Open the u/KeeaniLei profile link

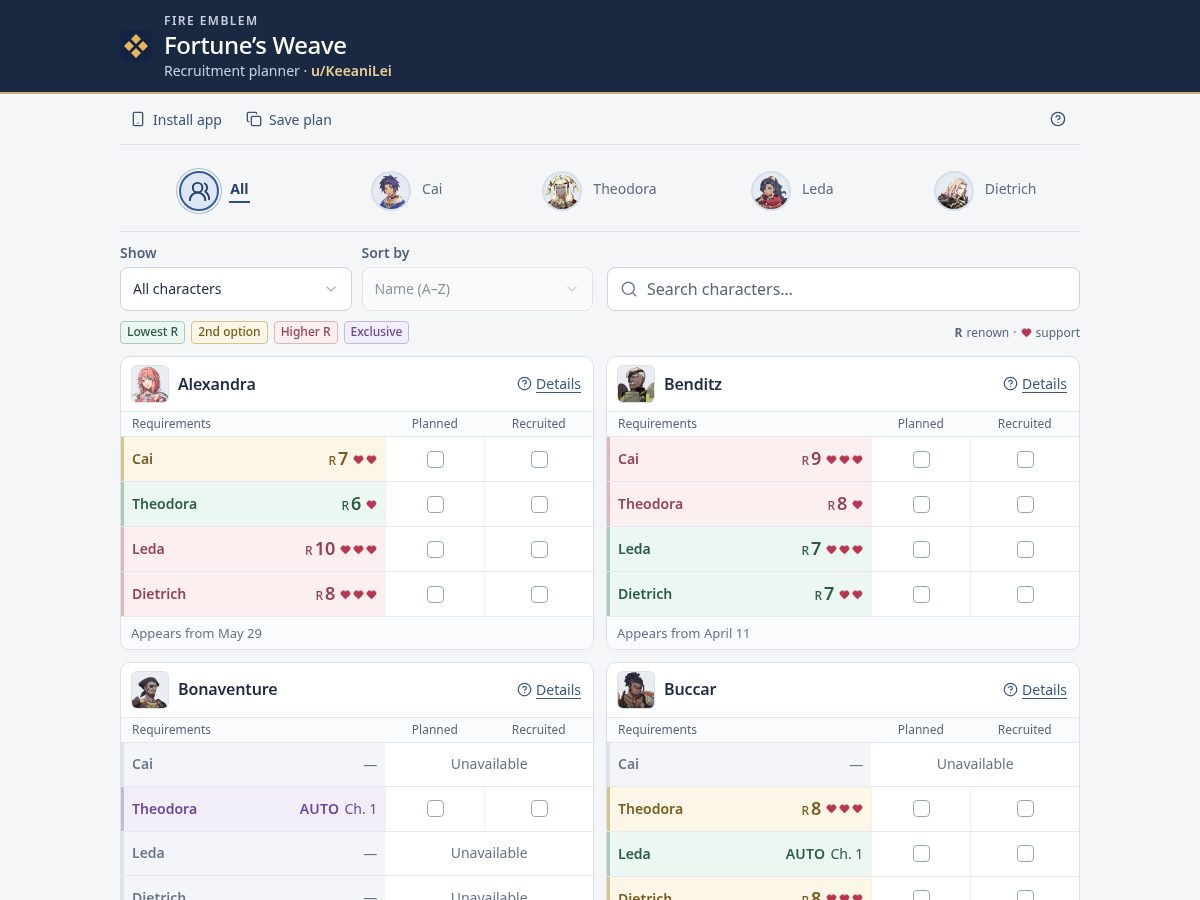point(351,71)
